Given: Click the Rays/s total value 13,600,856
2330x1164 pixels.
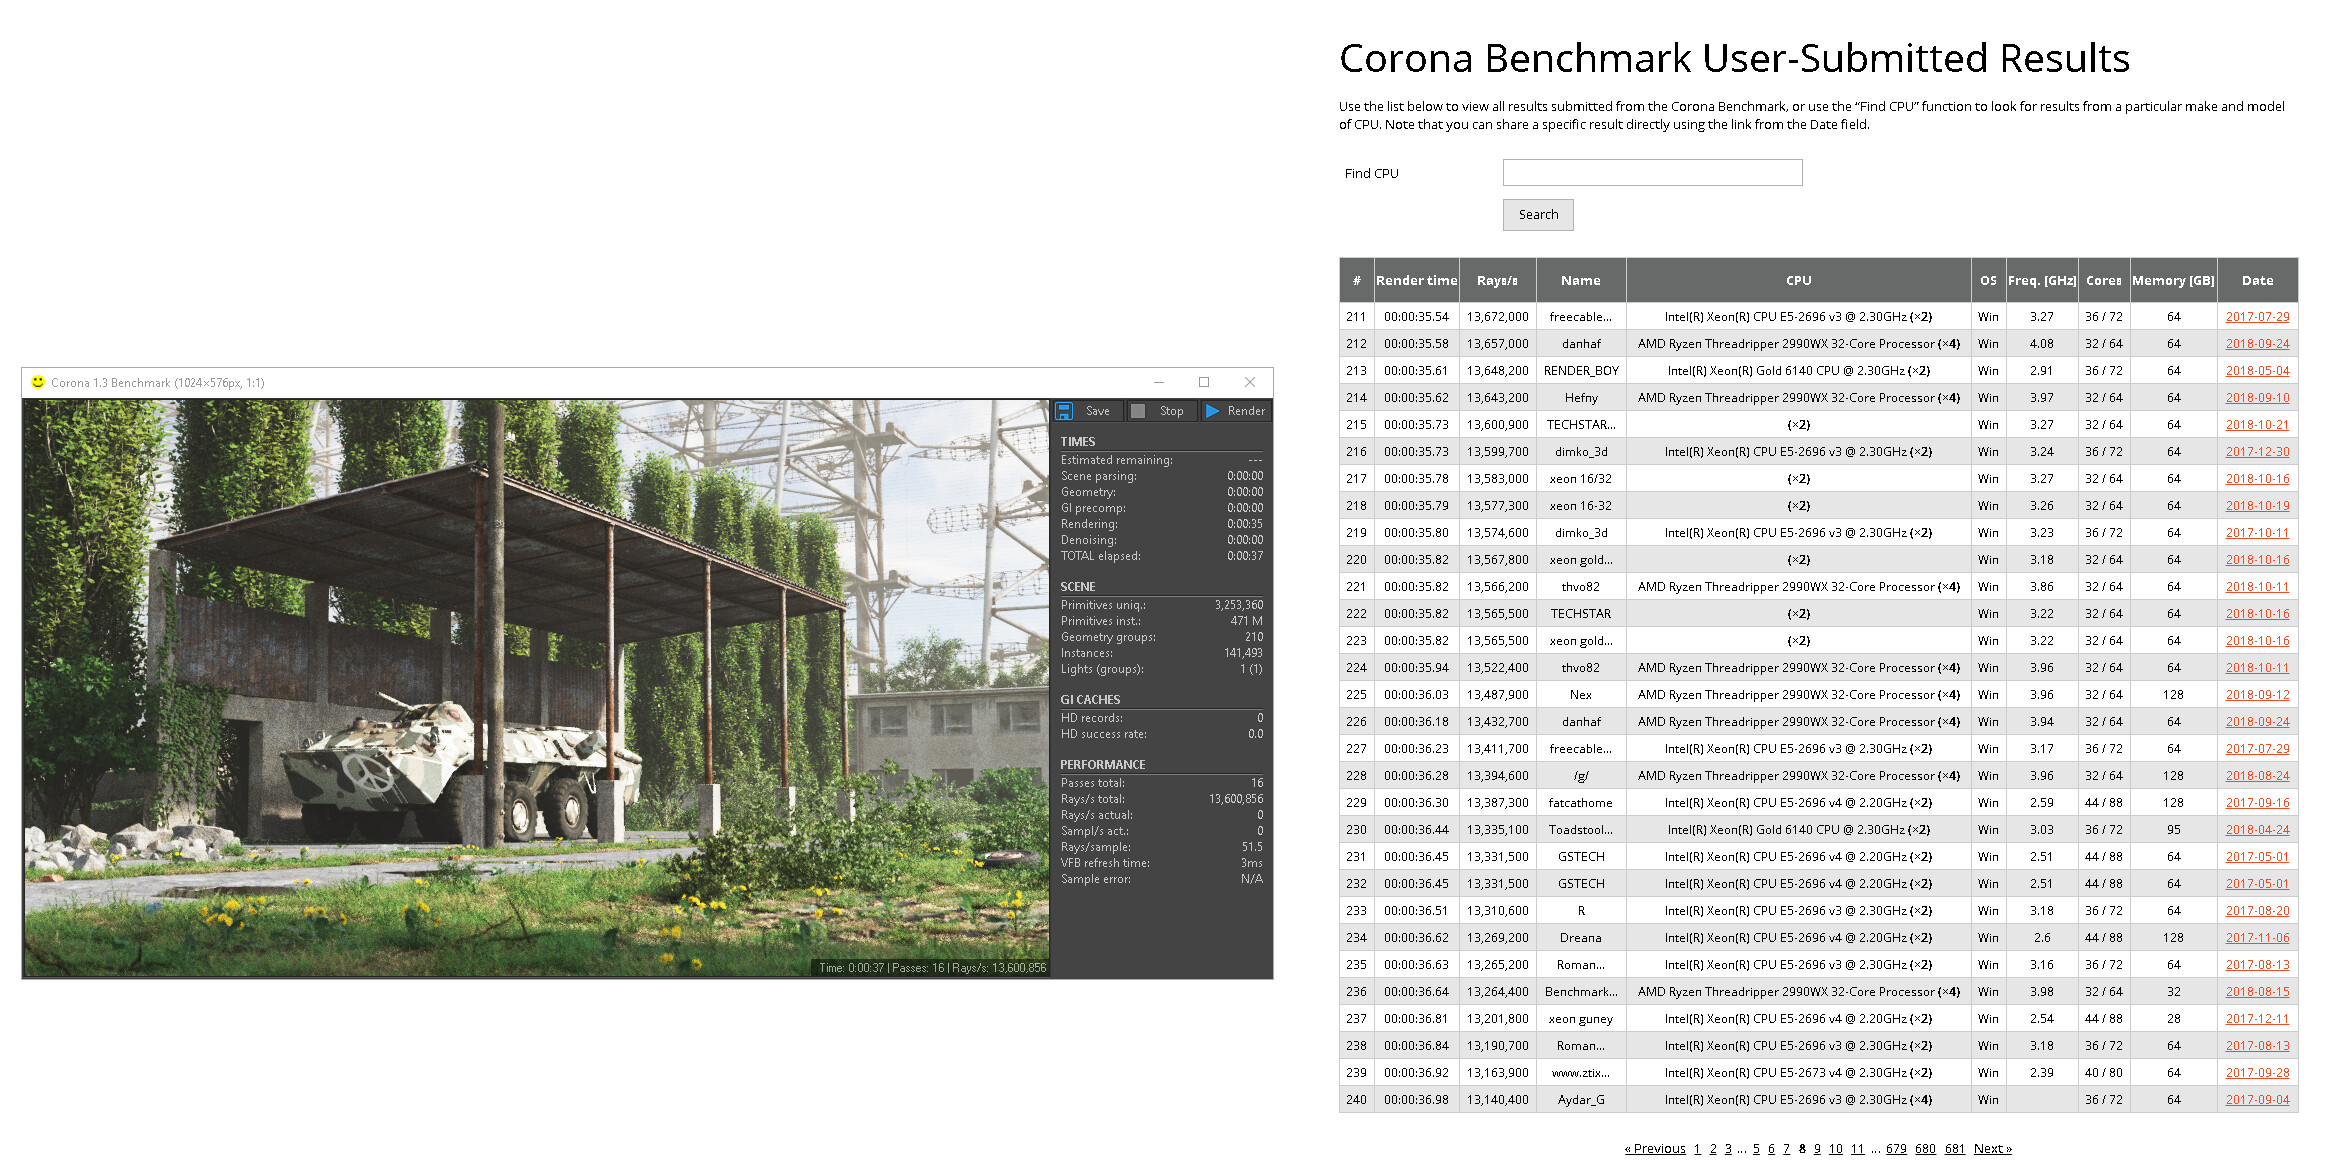Looking at the screenshot, I should click(1236, 799).
